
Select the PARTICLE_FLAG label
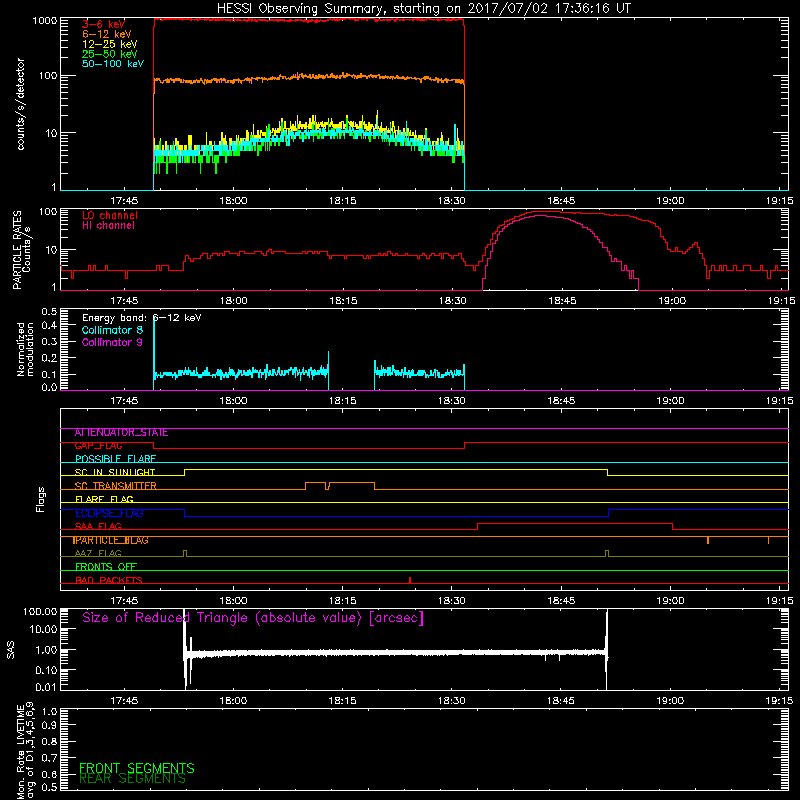point(110,540)
